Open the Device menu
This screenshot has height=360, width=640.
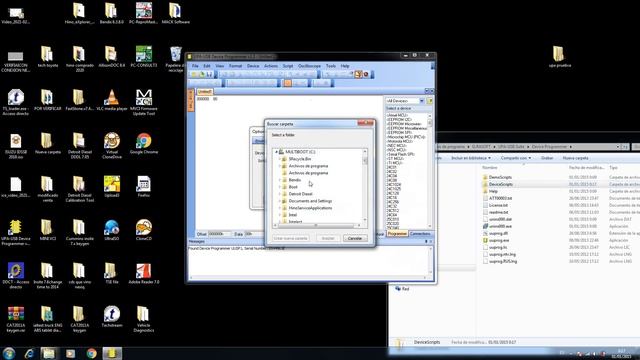click(x=253, y=66)
